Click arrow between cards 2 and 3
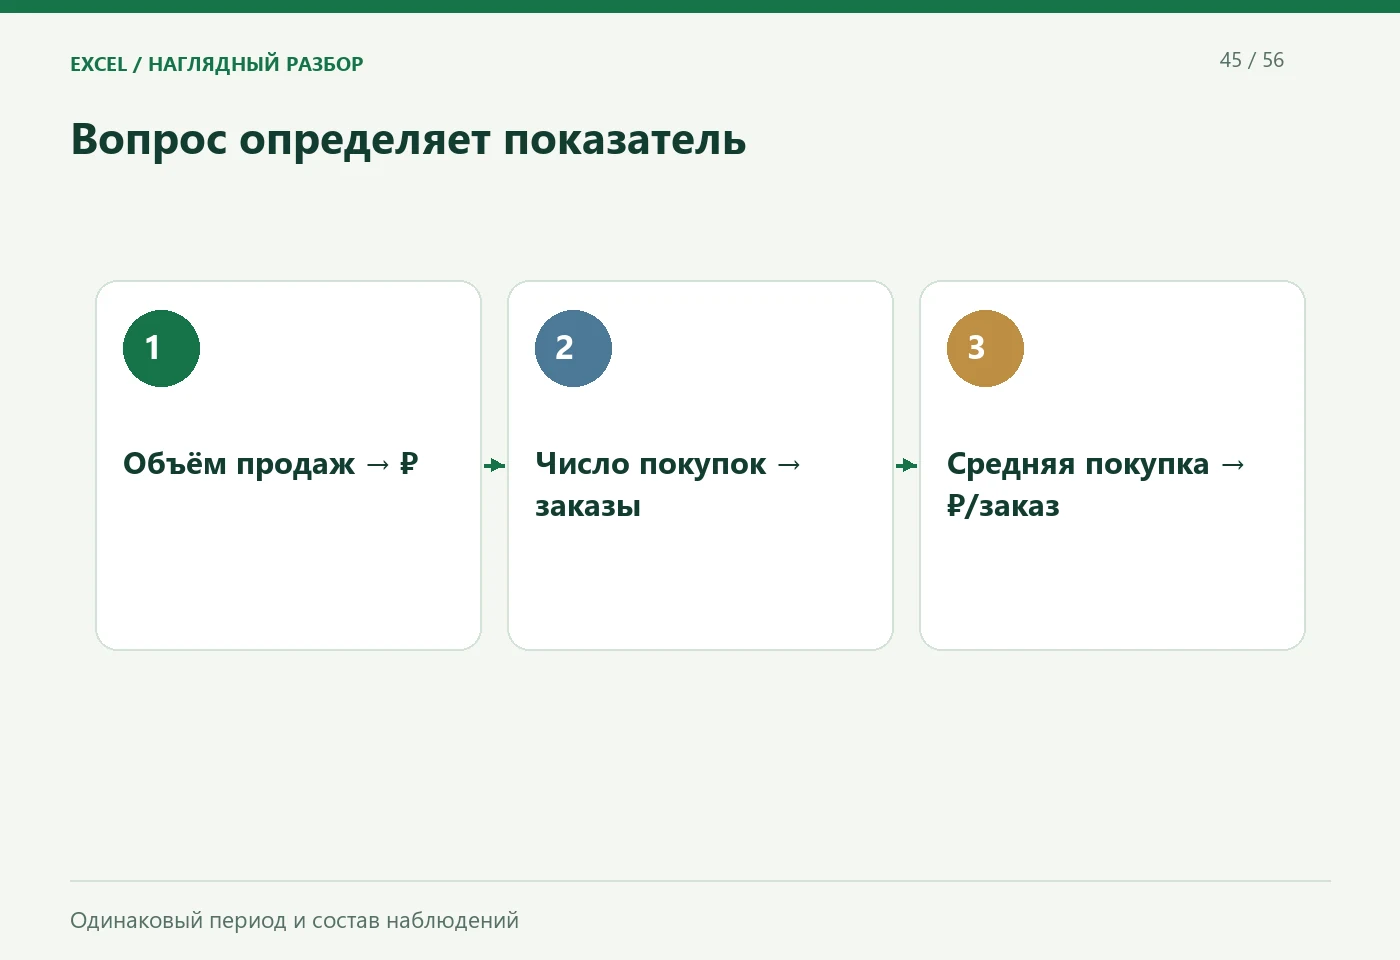The height and width of the screenshot is (960, 1400). (x=907, y=465)
